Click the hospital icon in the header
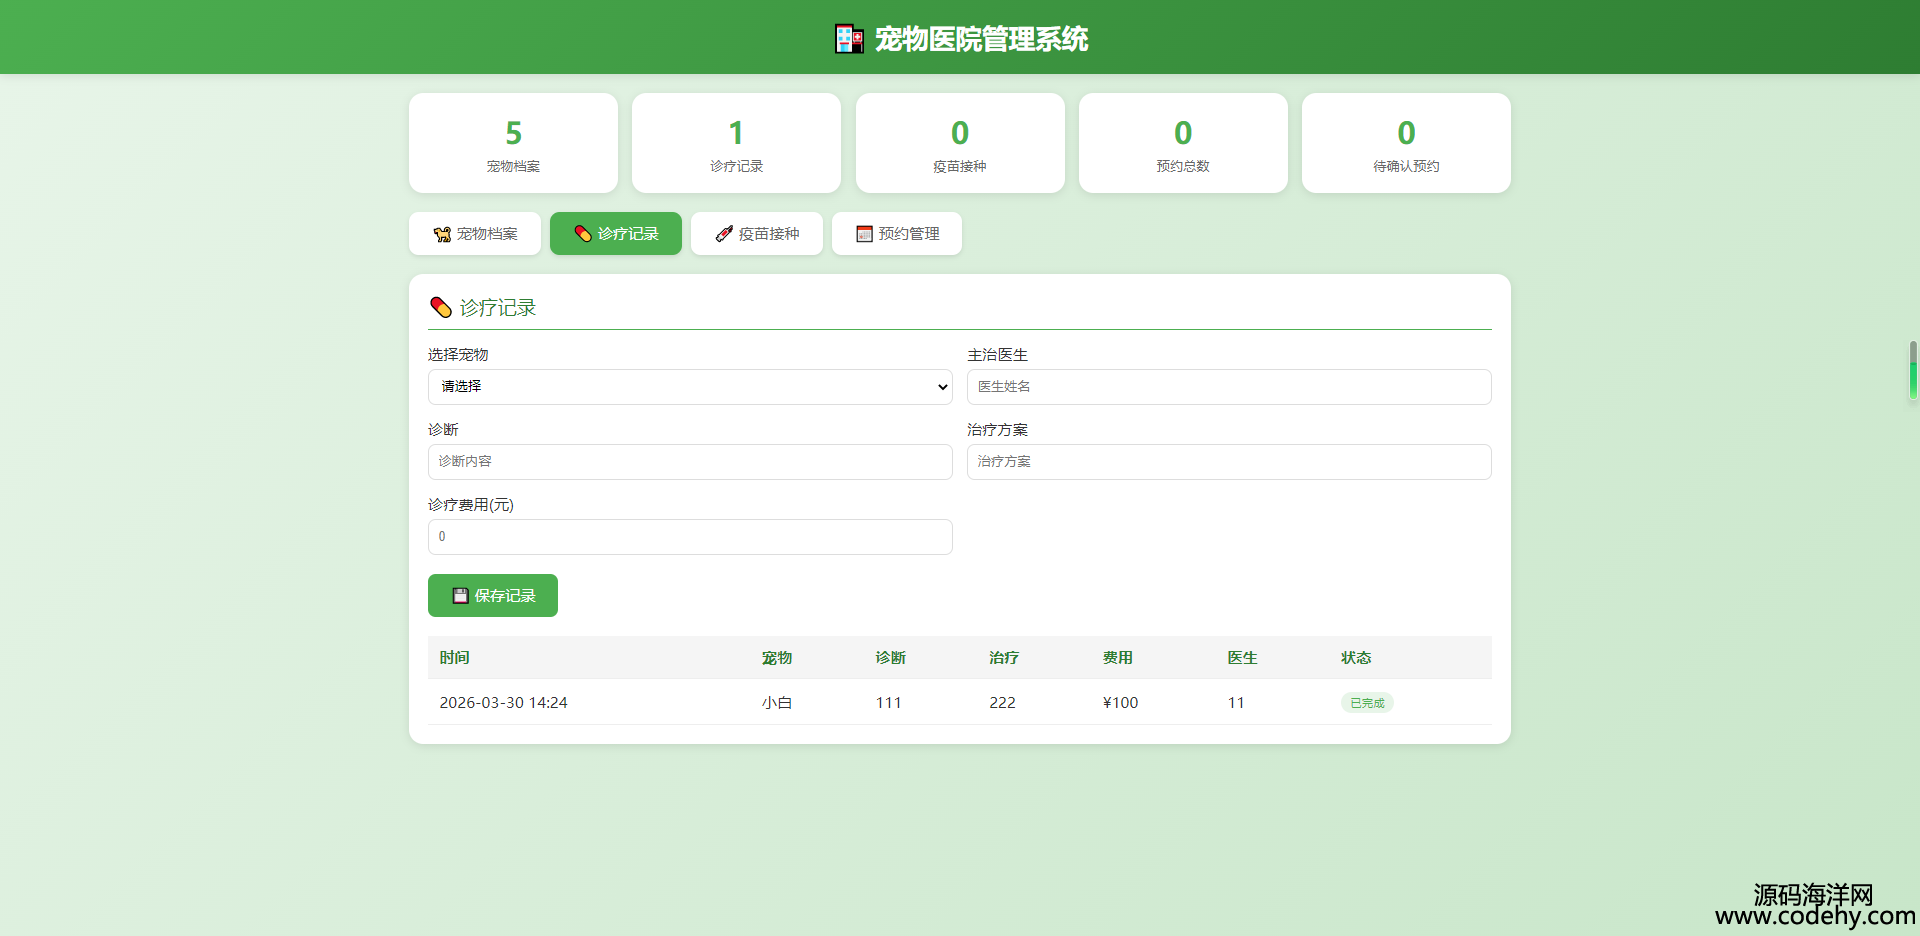 click(x=849, y=39)
